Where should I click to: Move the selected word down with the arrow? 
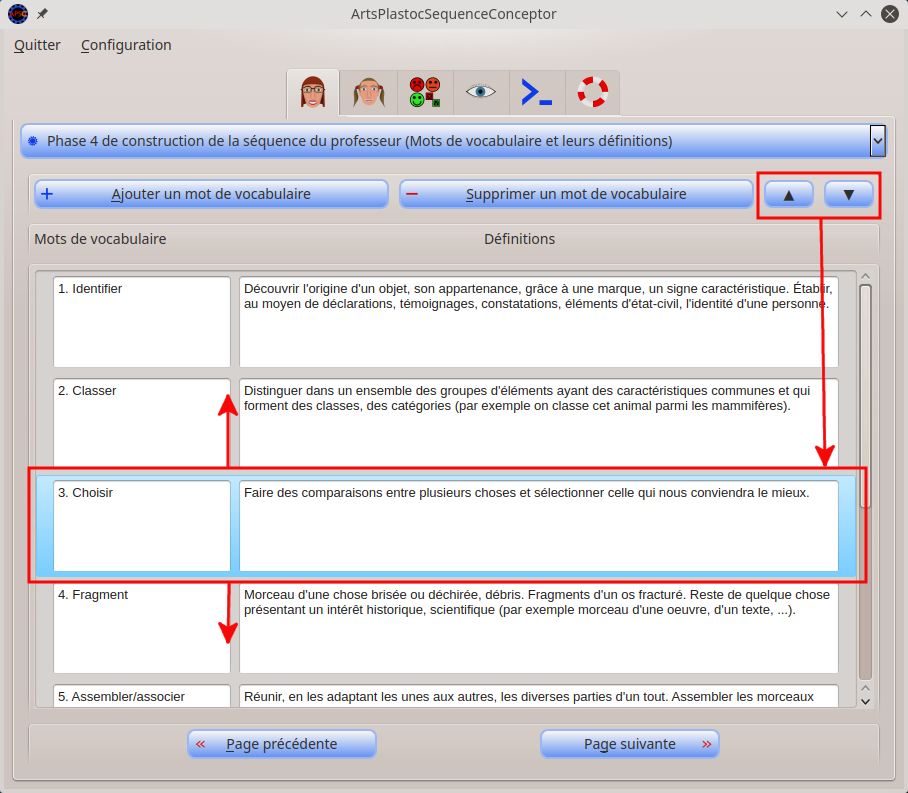click(849, 194)
